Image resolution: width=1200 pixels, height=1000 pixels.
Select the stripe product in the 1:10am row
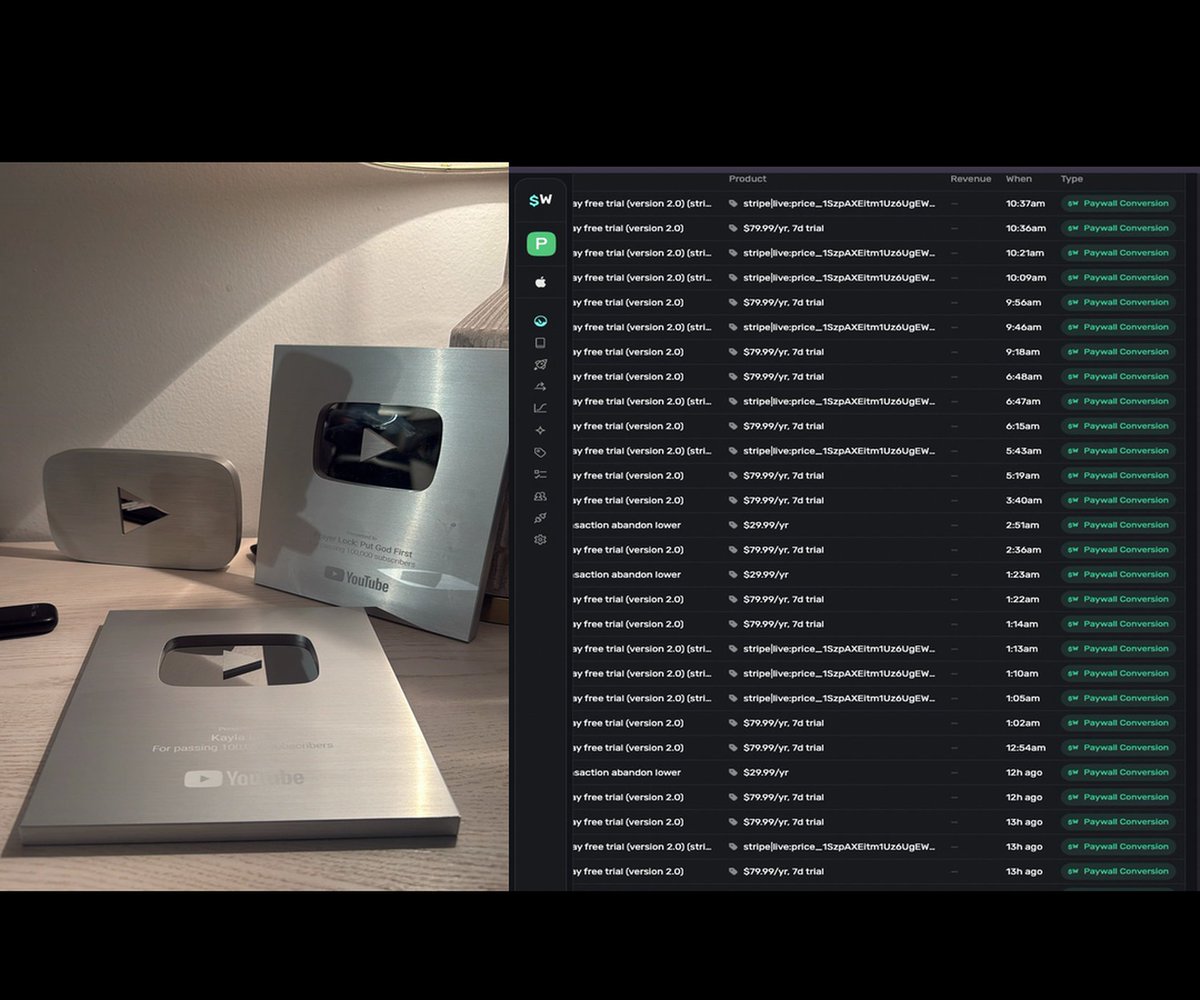pos(839,674)
